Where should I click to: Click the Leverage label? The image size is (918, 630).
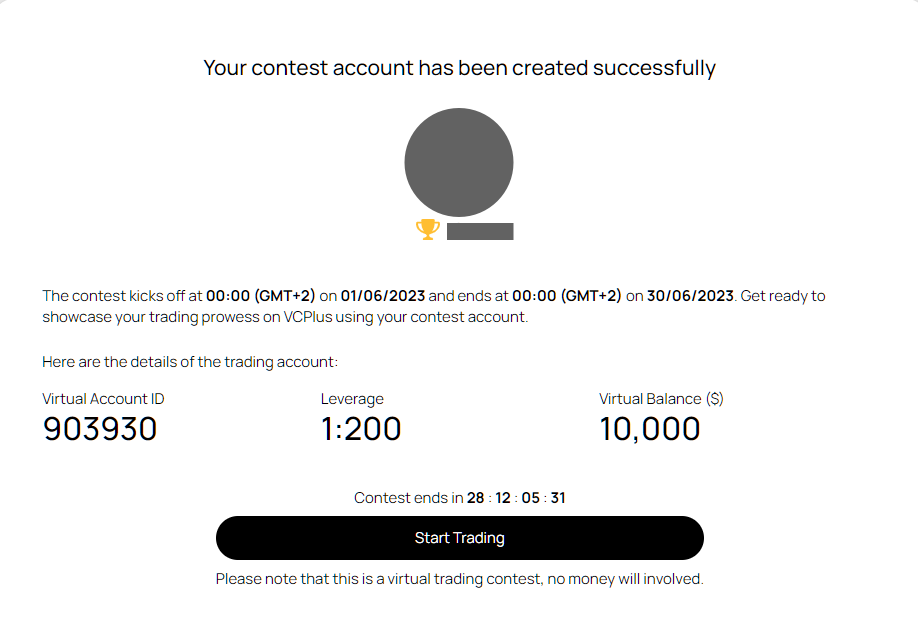tap(352, 399)
